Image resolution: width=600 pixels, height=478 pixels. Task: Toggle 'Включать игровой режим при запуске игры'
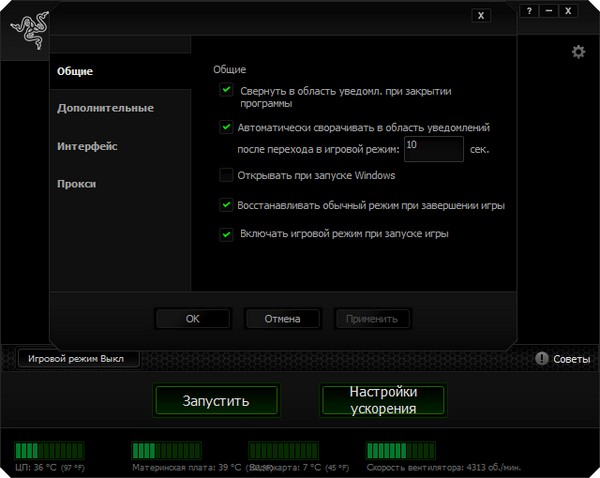coord(227,234)
